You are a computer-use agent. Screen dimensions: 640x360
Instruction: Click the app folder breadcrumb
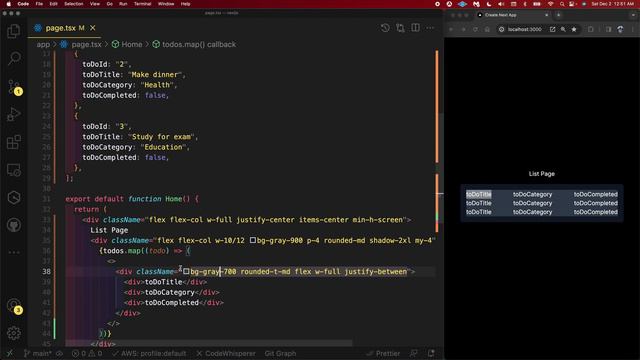(x=43, y=44)
